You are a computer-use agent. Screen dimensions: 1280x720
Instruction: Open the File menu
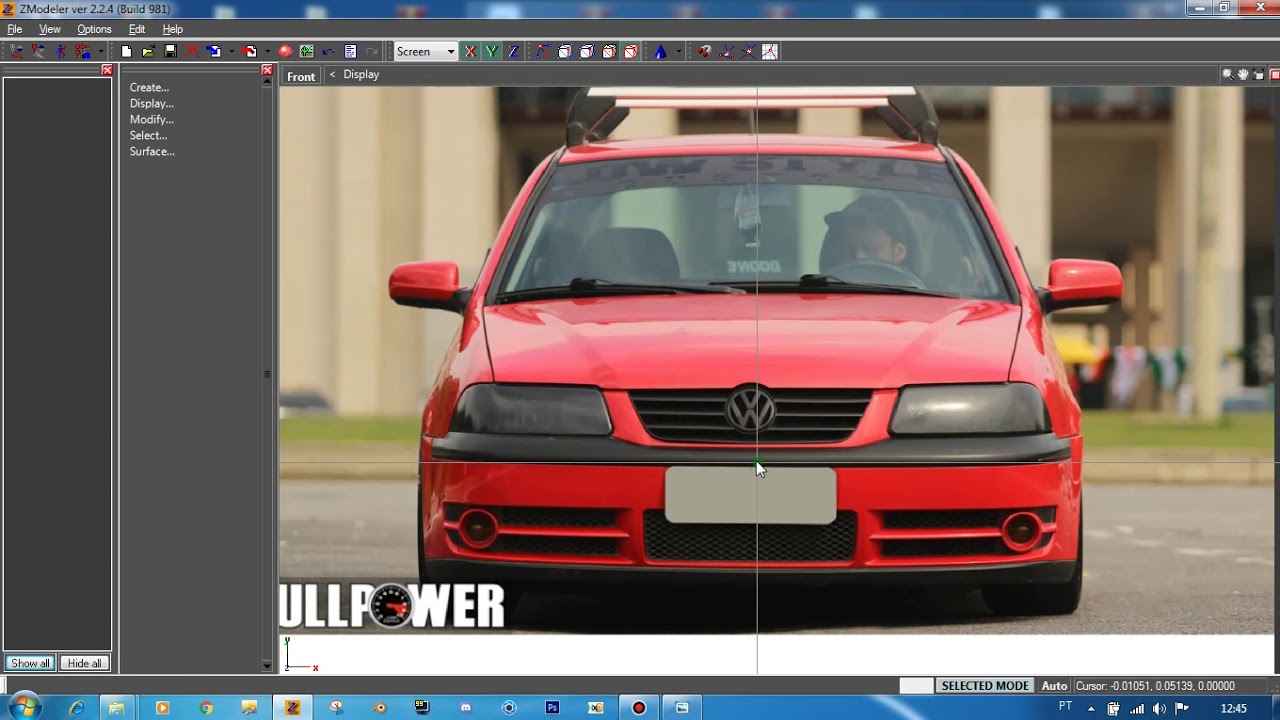pyautogui.click(x=15, y=29)
